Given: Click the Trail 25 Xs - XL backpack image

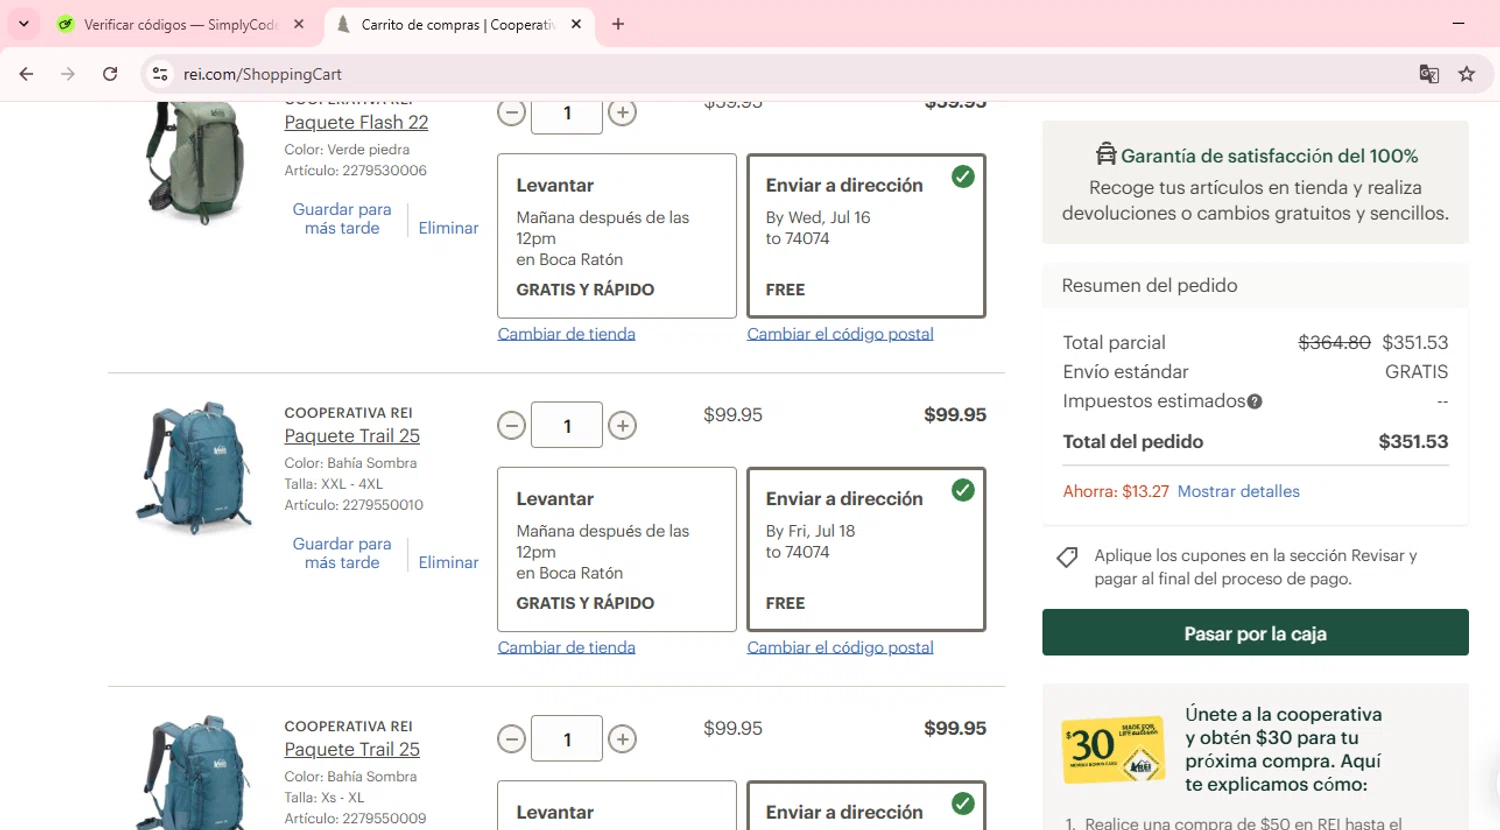Looking at the screenshot, I should coord(194,772).
